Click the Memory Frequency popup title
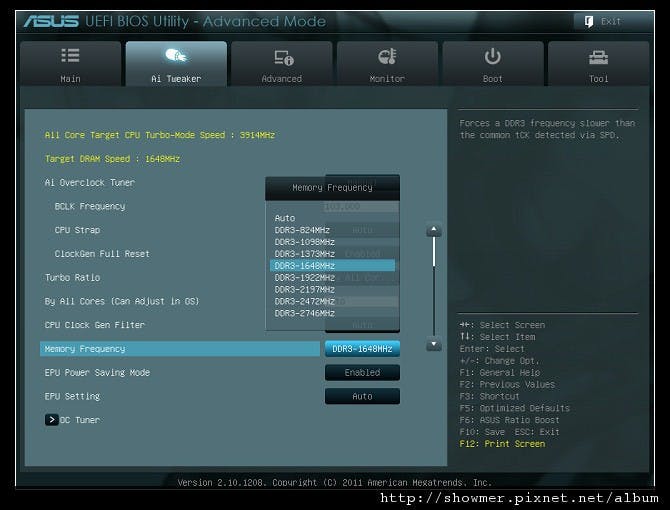Screen dimensions: 670x510 (x=332, y=188)
